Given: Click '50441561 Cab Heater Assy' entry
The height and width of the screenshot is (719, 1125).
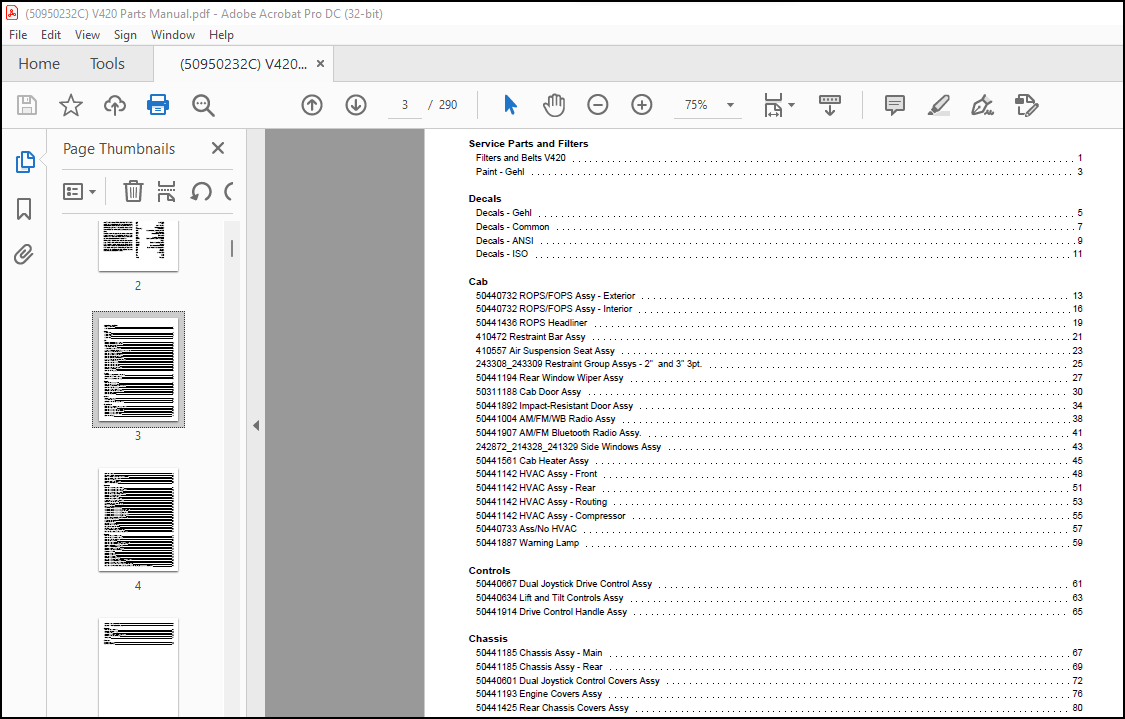Looking at the screenshot, I should pos(532,461).
